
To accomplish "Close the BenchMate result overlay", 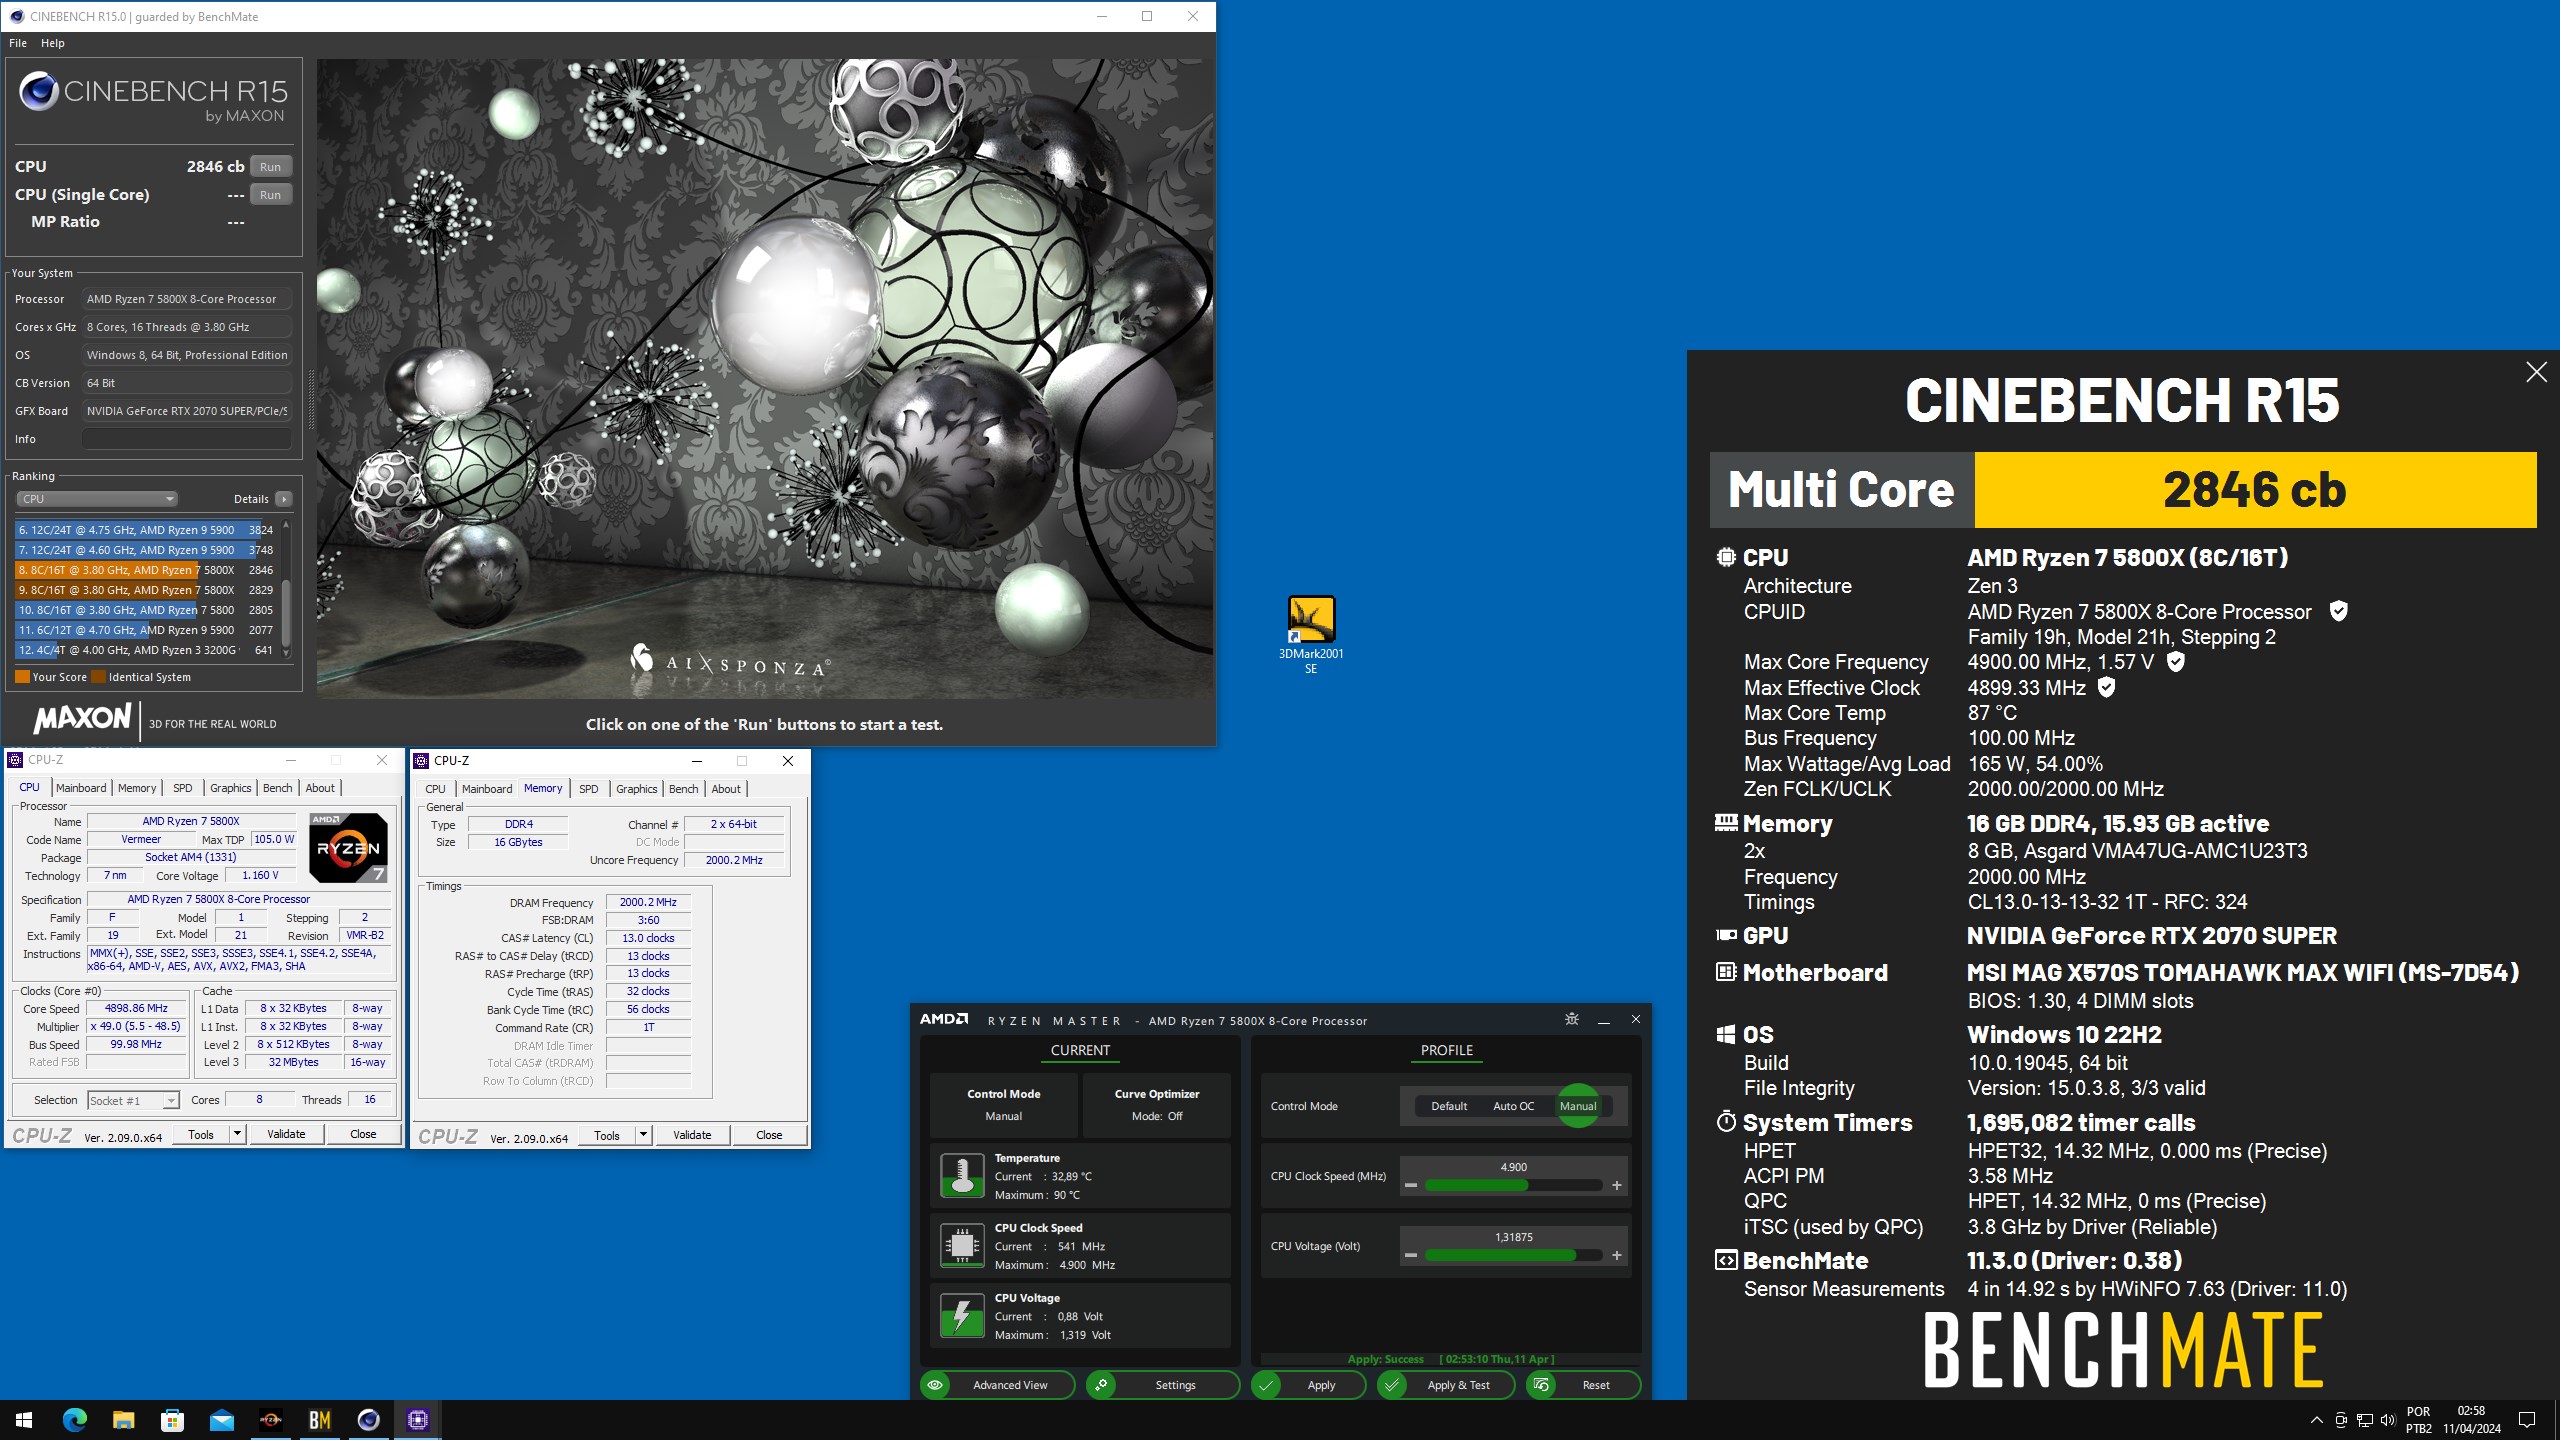I will click(x=2536, y=372).
